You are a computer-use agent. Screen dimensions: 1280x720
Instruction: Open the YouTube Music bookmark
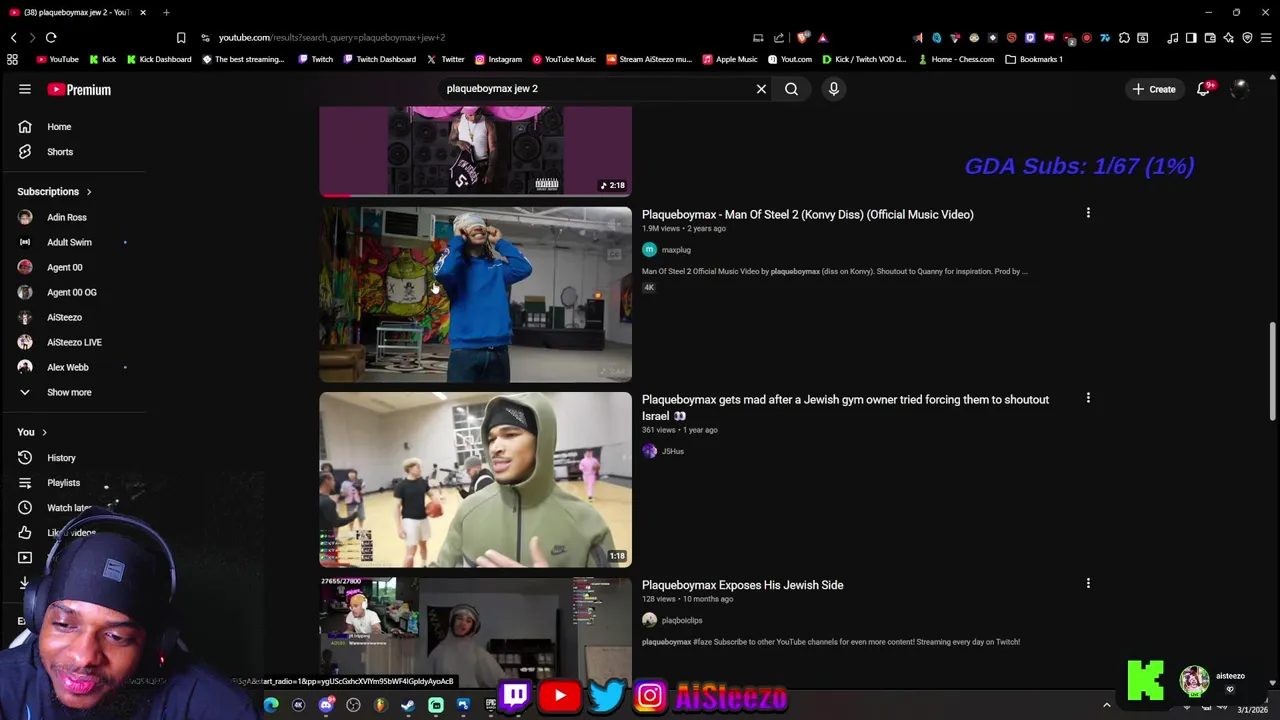pyautogui.click(x=564, y=59)
